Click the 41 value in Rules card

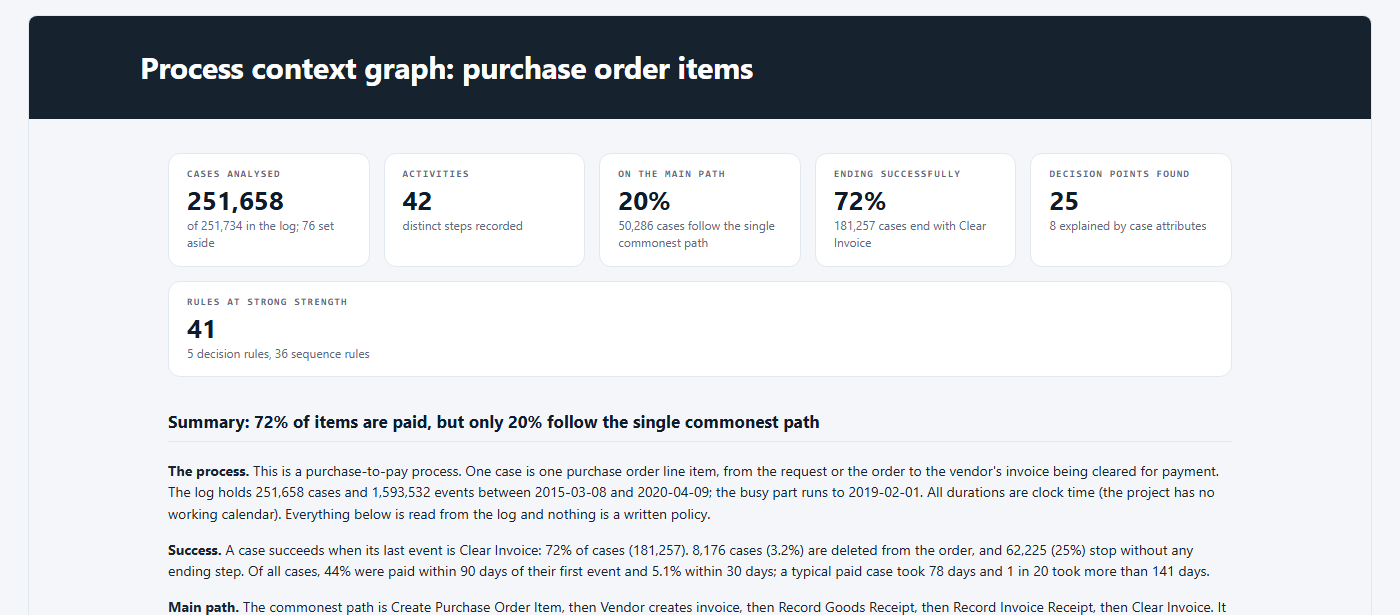(x=201, y=329)
